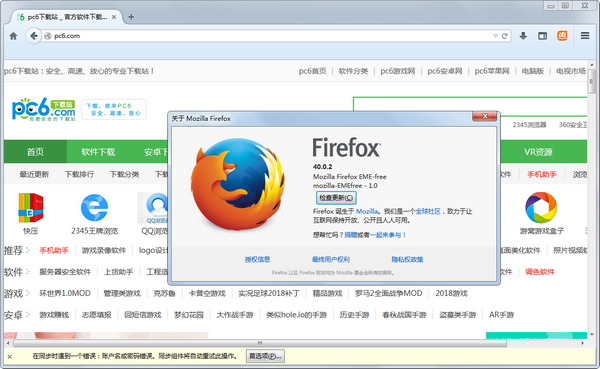This screenshot has height=369, width=600.
Task: Open a new tab with plus button
Action: 131,17
